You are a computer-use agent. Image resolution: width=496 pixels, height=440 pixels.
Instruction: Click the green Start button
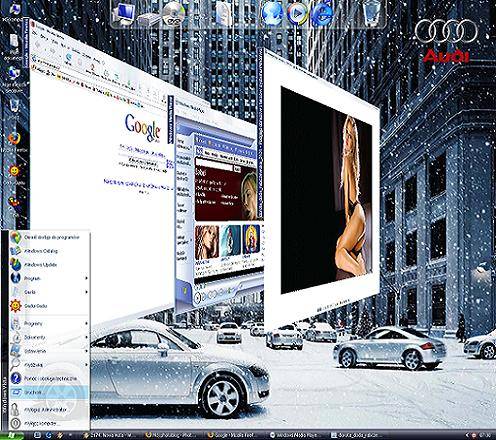pos(12,435)
